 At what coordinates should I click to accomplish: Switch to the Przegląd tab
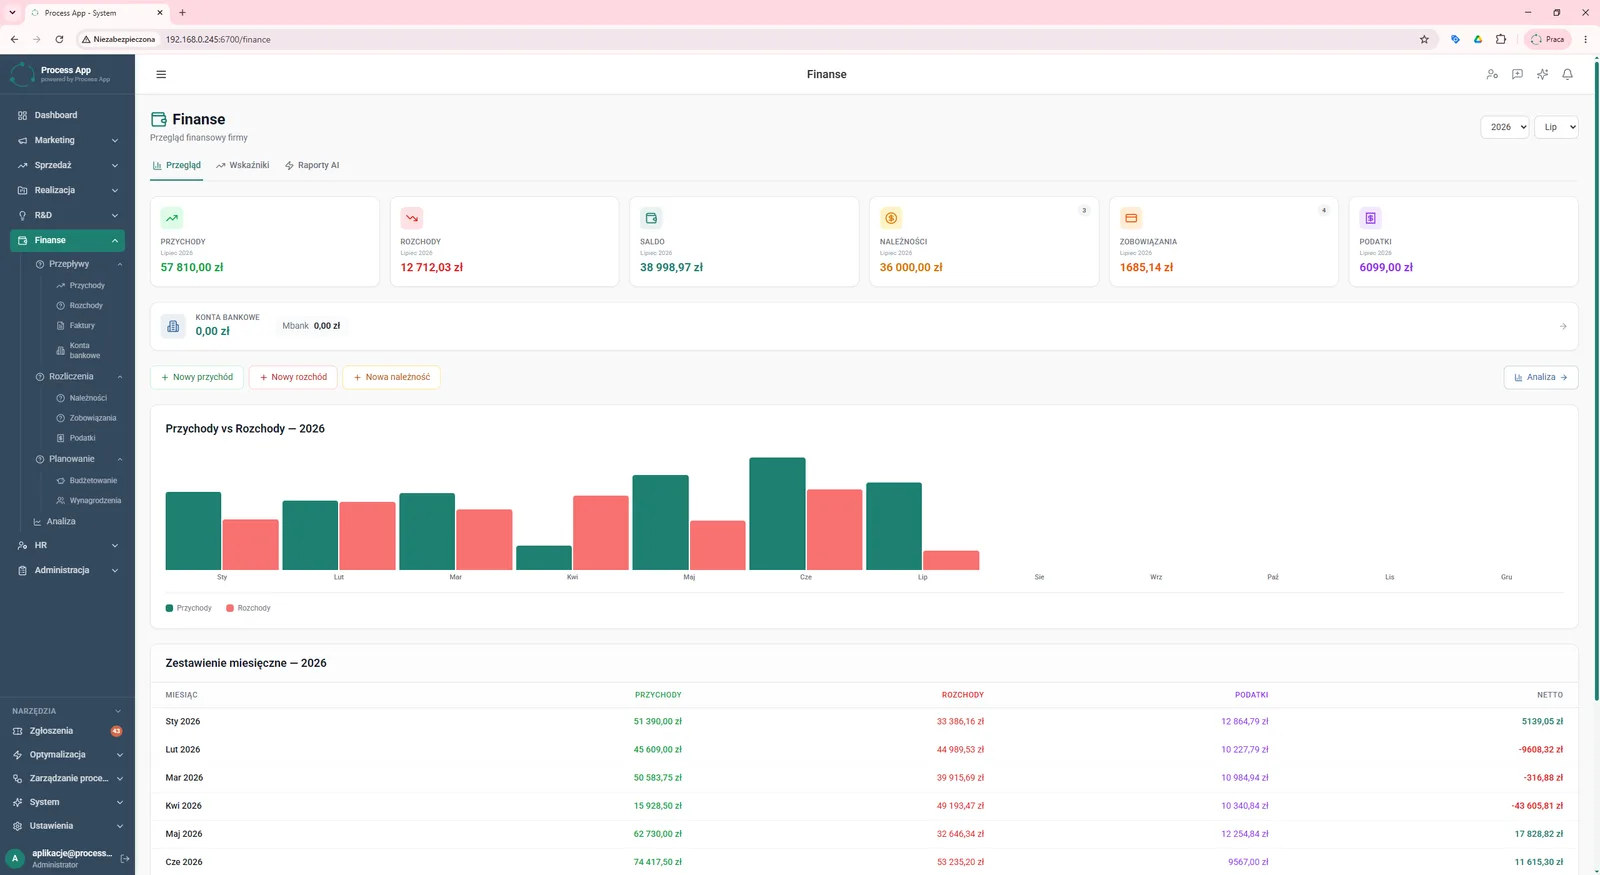click(x=176, y=165)
